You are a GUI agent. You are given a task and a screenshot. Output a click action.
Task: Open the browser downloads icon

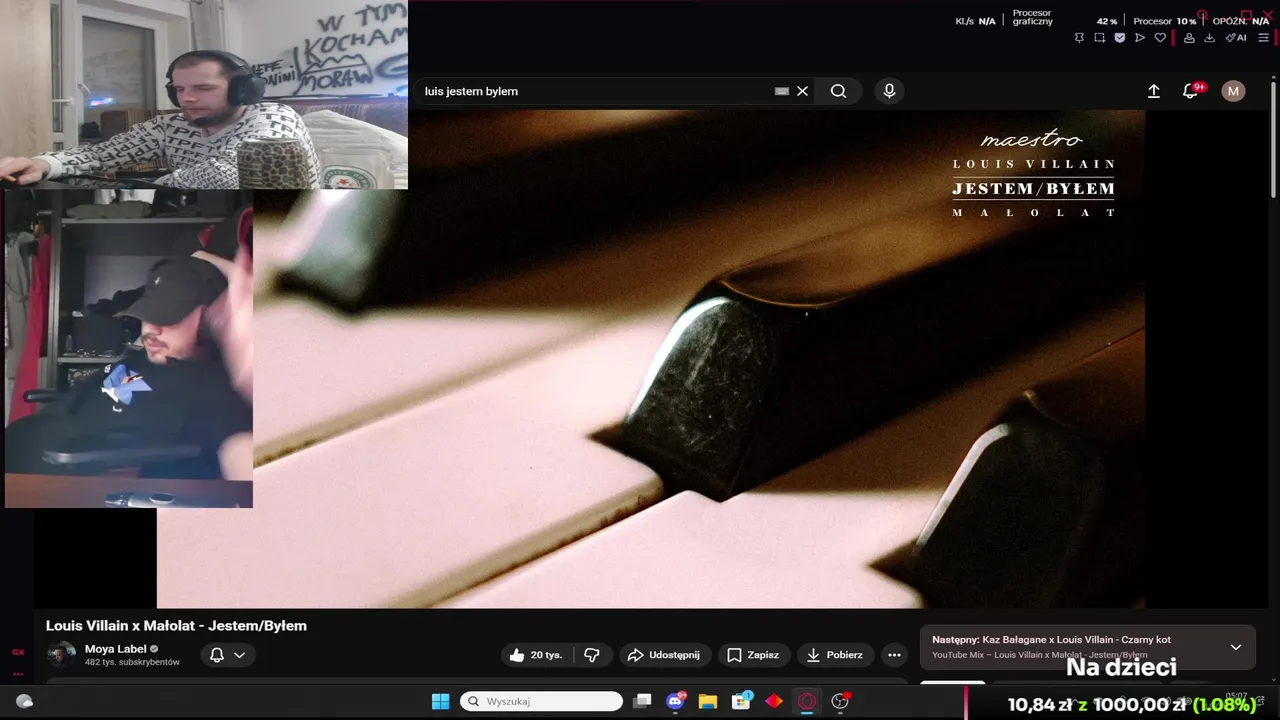point(1209,38)
